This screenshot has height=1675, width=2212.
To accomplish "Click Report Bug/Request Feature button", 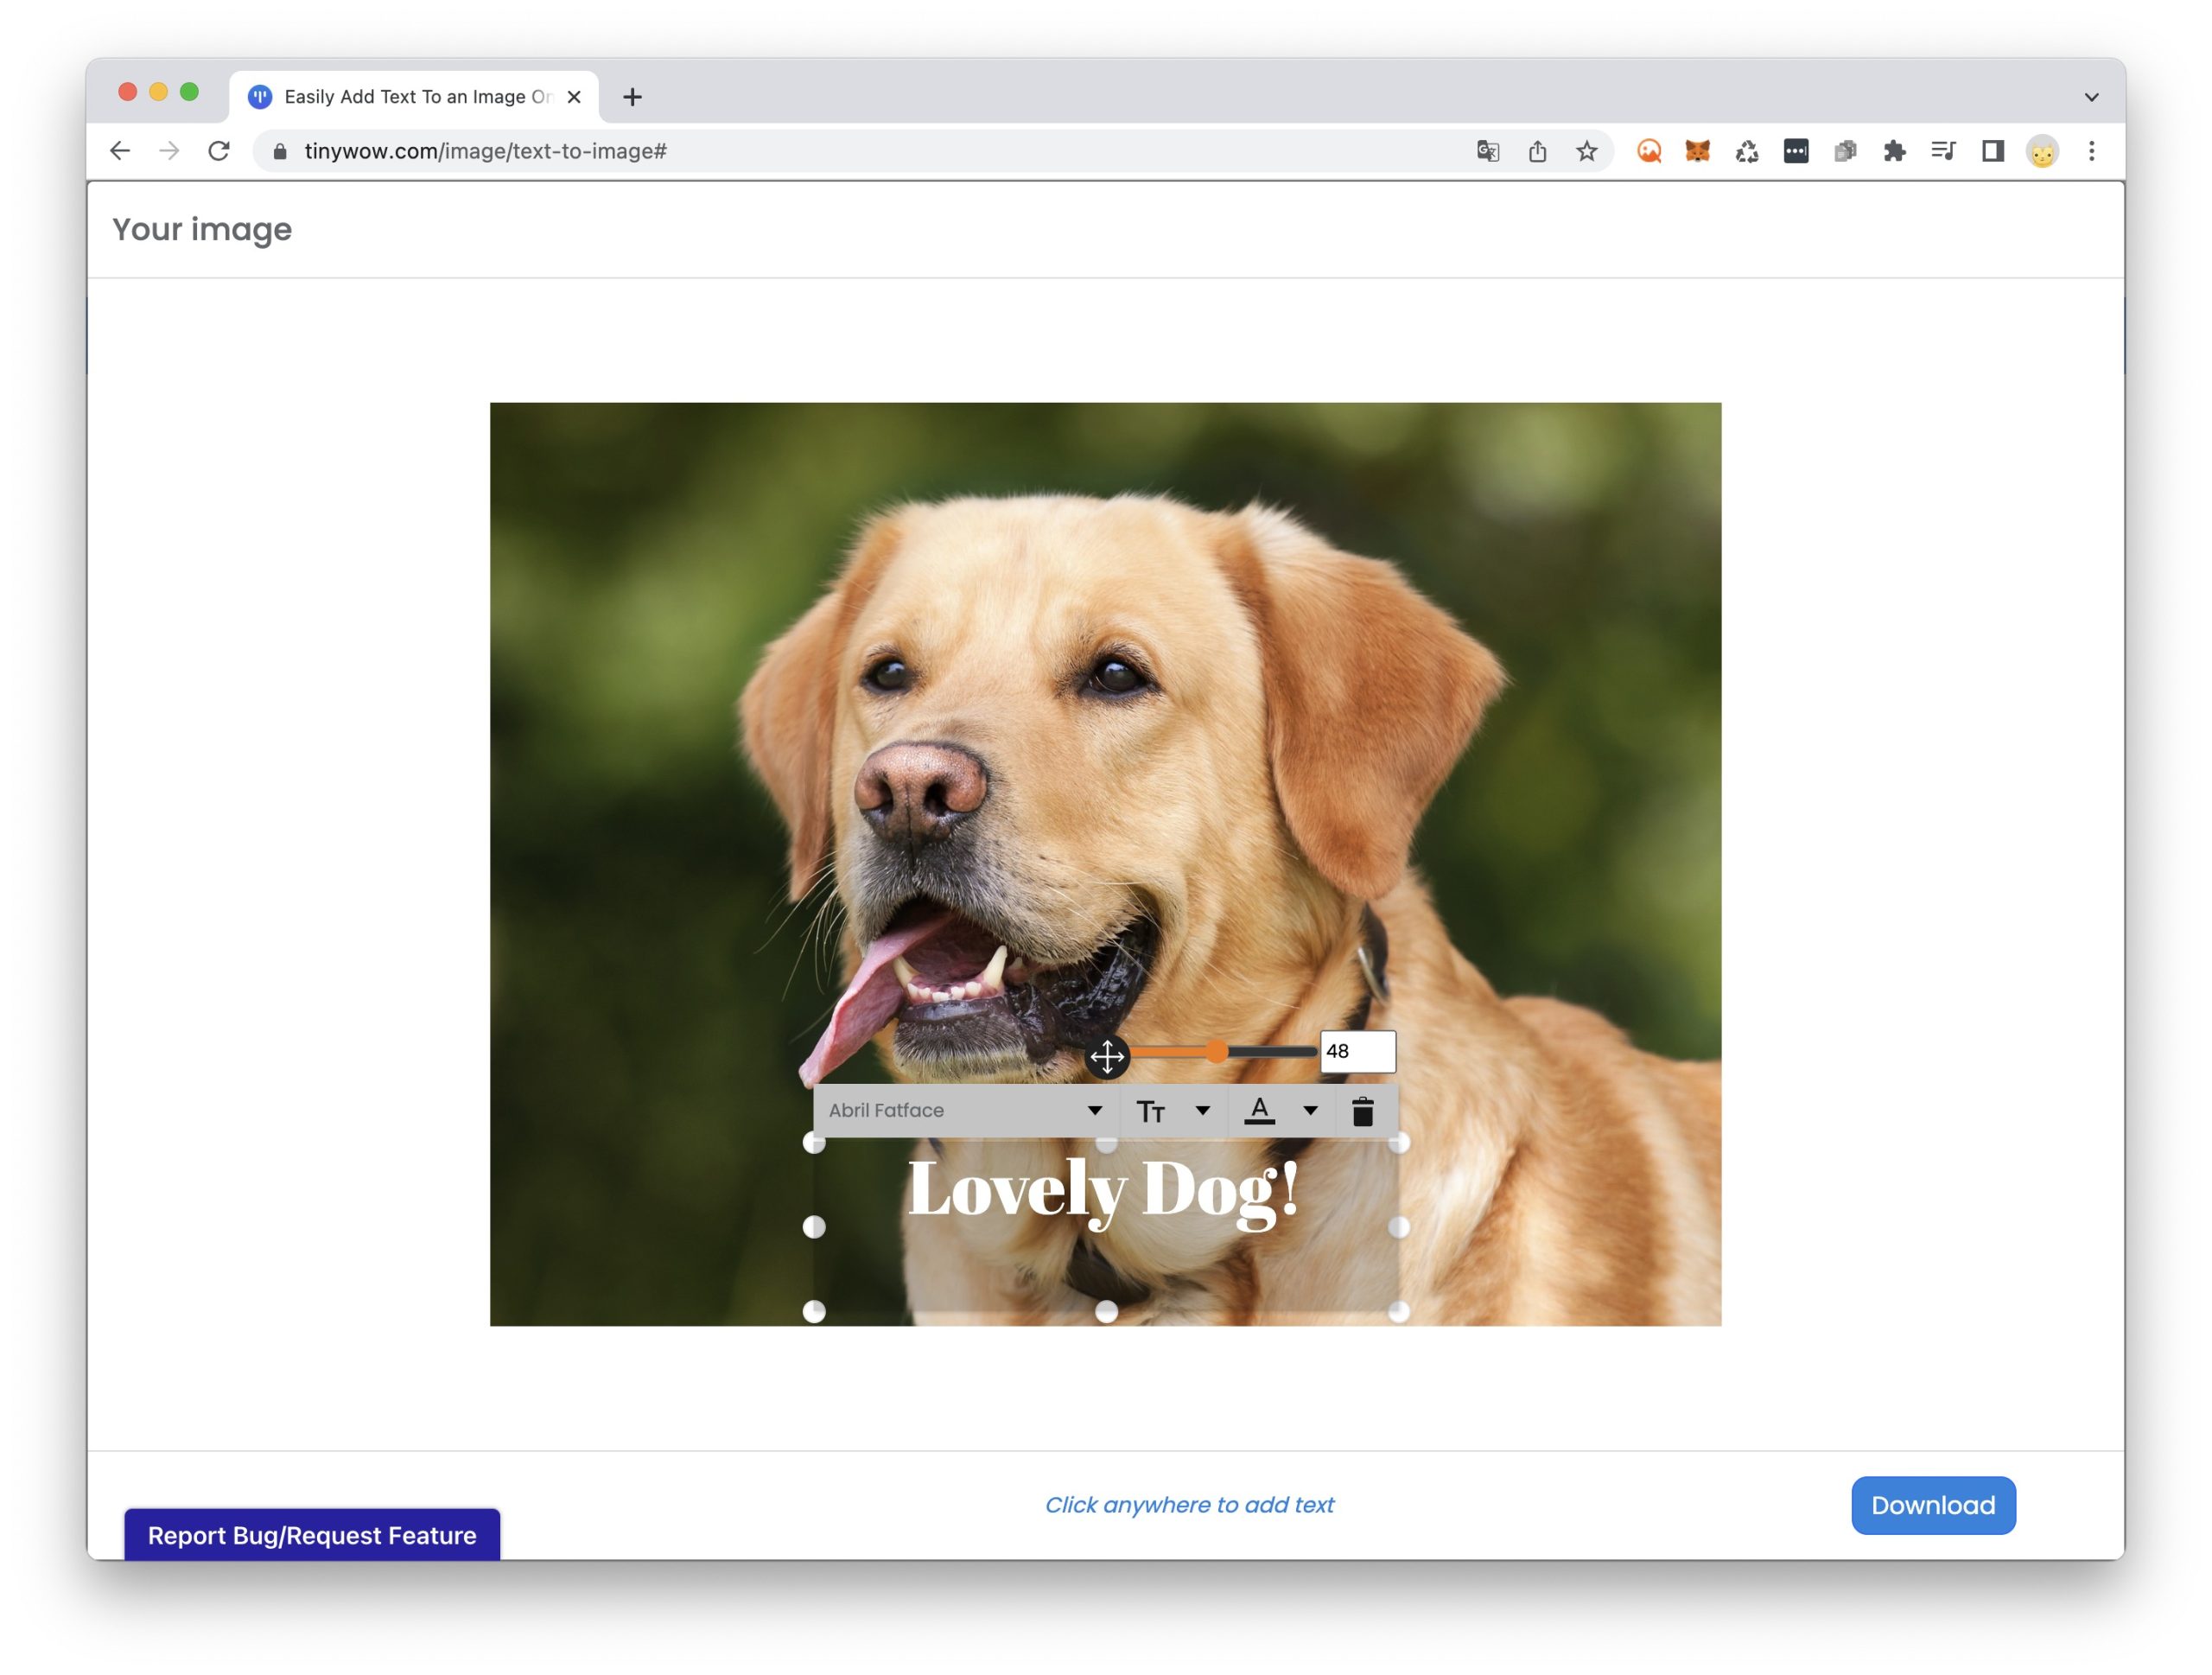I will [x=312, y=1534].
